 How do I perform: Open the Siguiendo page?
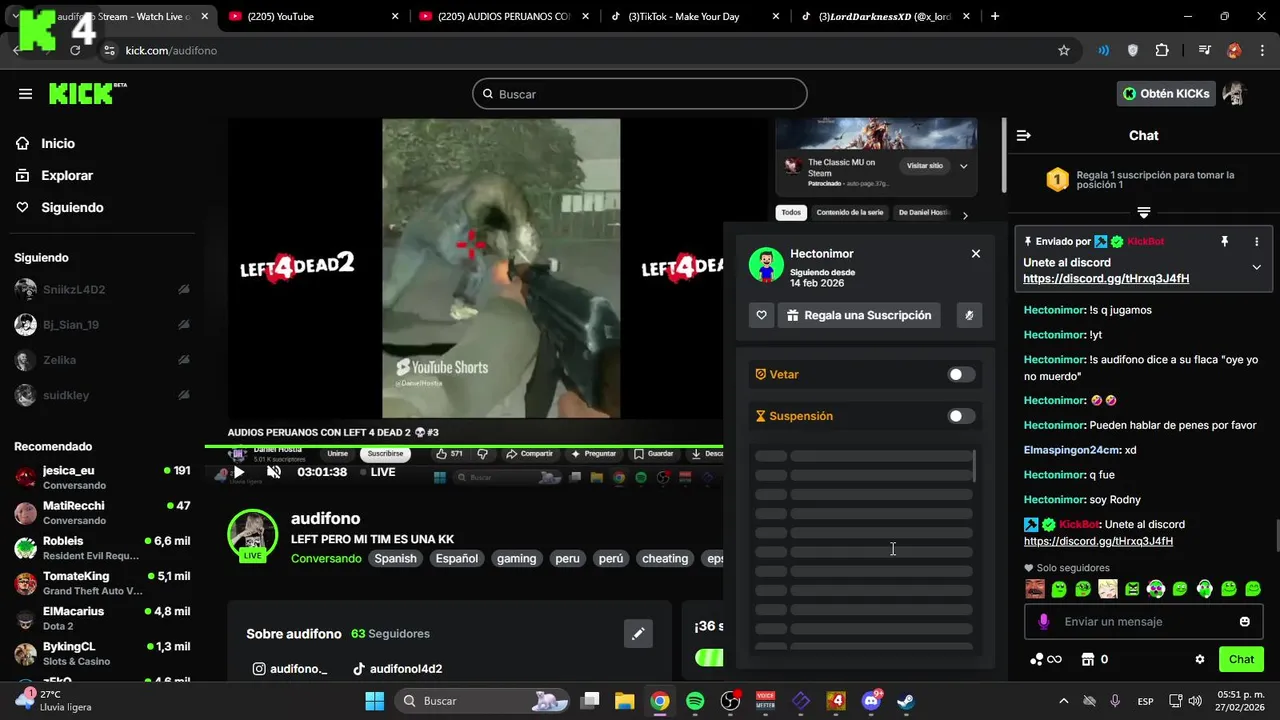click(59, 207)
